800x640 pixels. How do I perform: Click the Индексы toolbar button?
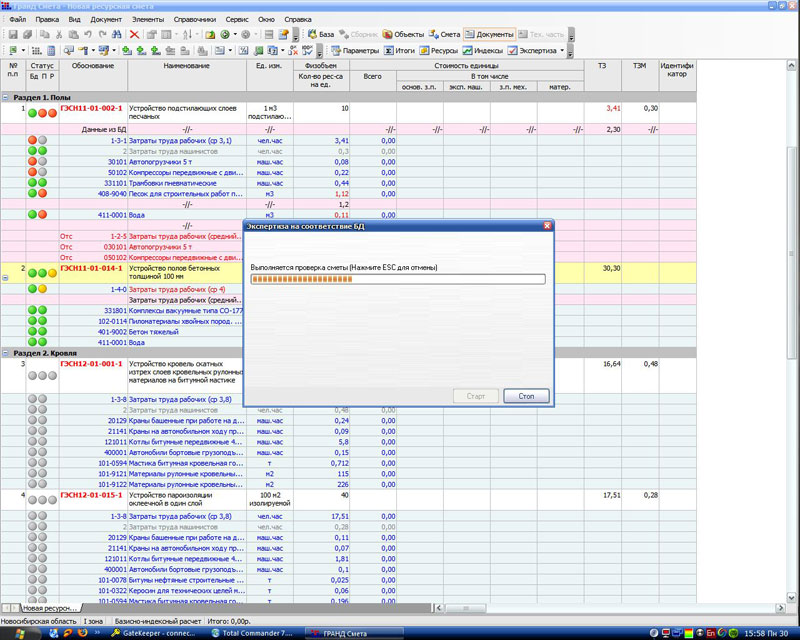pyautogui.click(x=483, y=50)
